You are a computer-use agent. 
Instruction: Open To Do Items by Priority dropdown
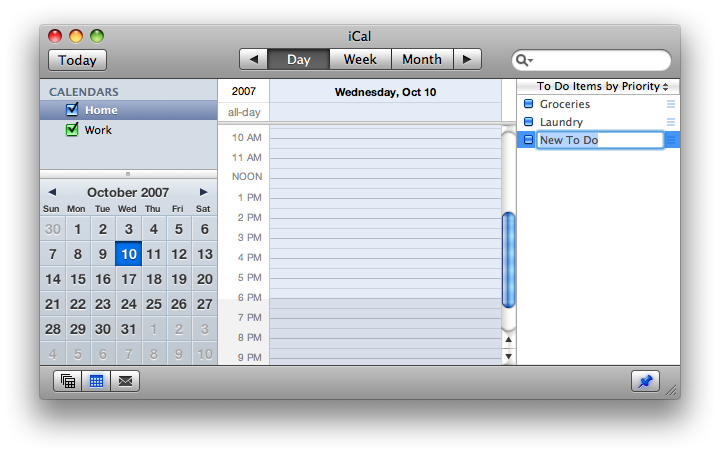point(601,87)
